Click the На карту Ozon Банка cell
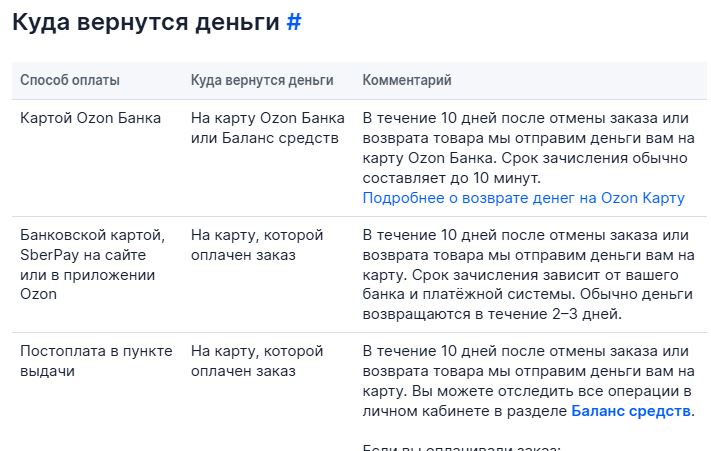Image resolution: width=711 pixels, height=451 pixels. 268,127
